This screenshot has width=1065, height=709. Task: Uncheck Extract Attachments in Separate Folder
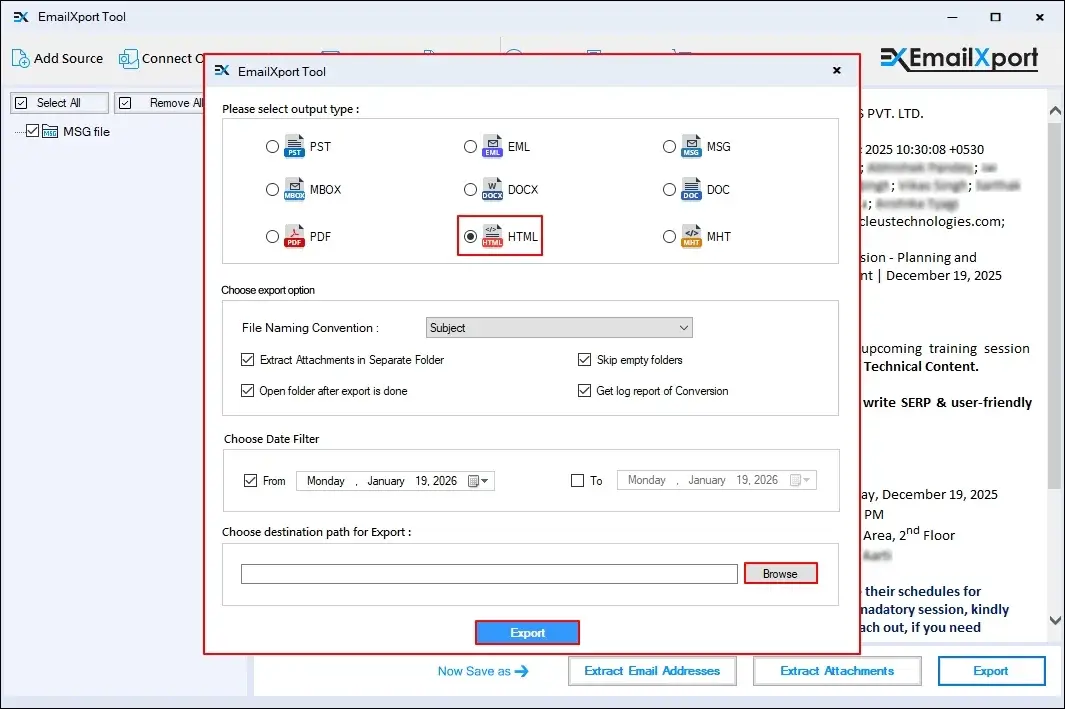point(248,360)
